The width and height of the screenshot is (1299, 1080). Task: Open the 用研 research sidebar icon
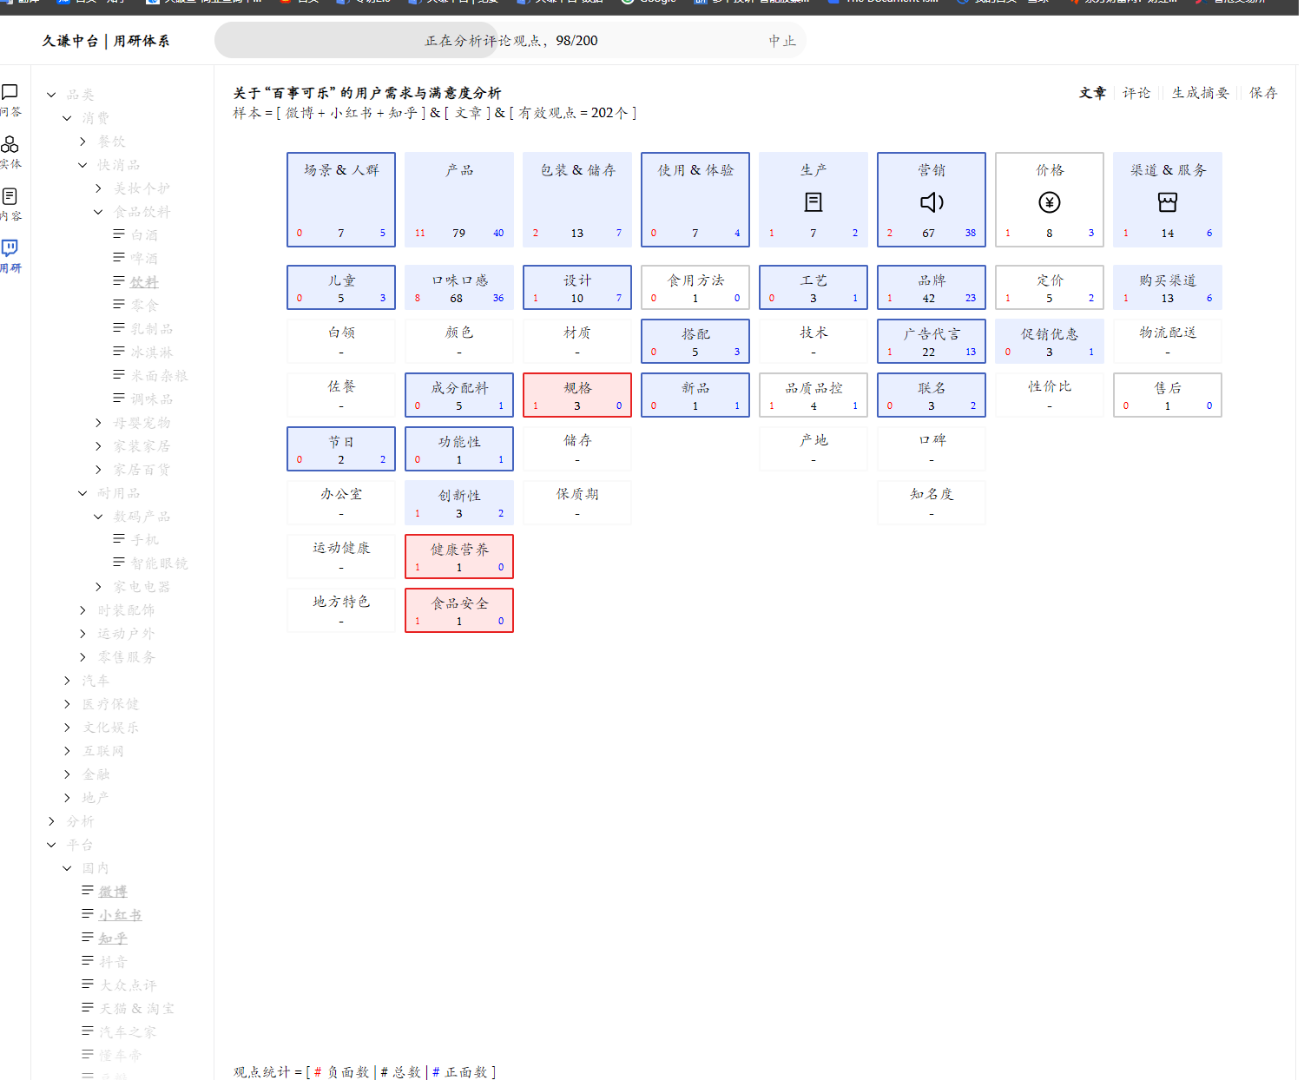[x=10, y=247]
